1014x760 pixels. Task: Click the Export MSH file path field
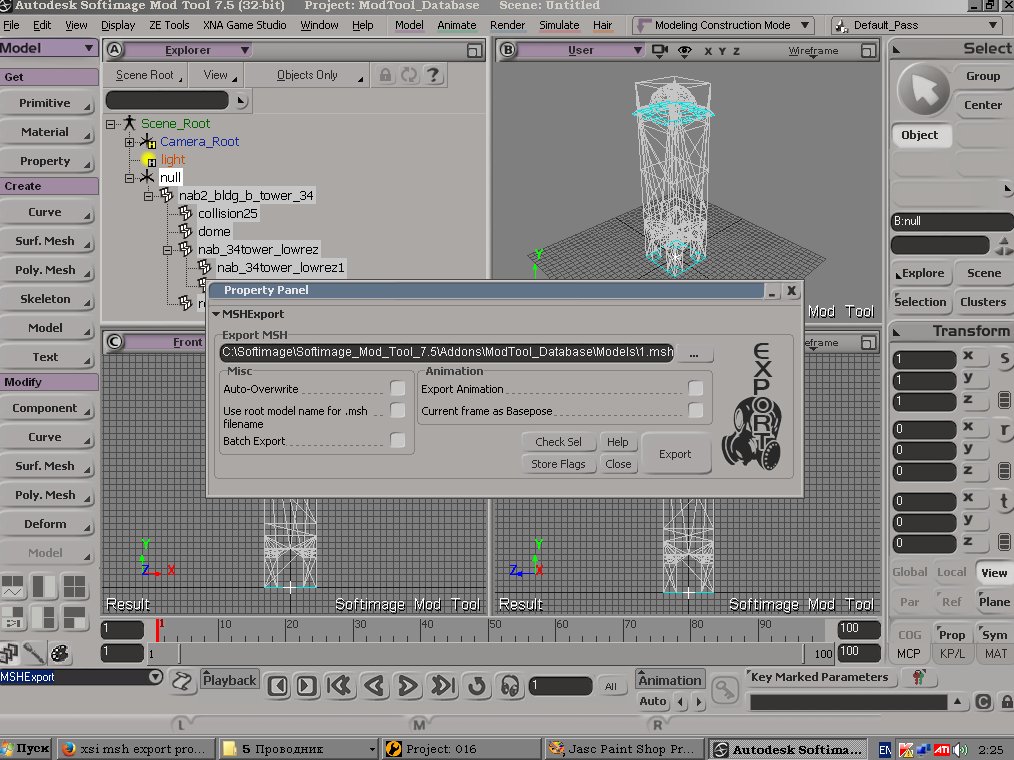(x=447, y=353)
